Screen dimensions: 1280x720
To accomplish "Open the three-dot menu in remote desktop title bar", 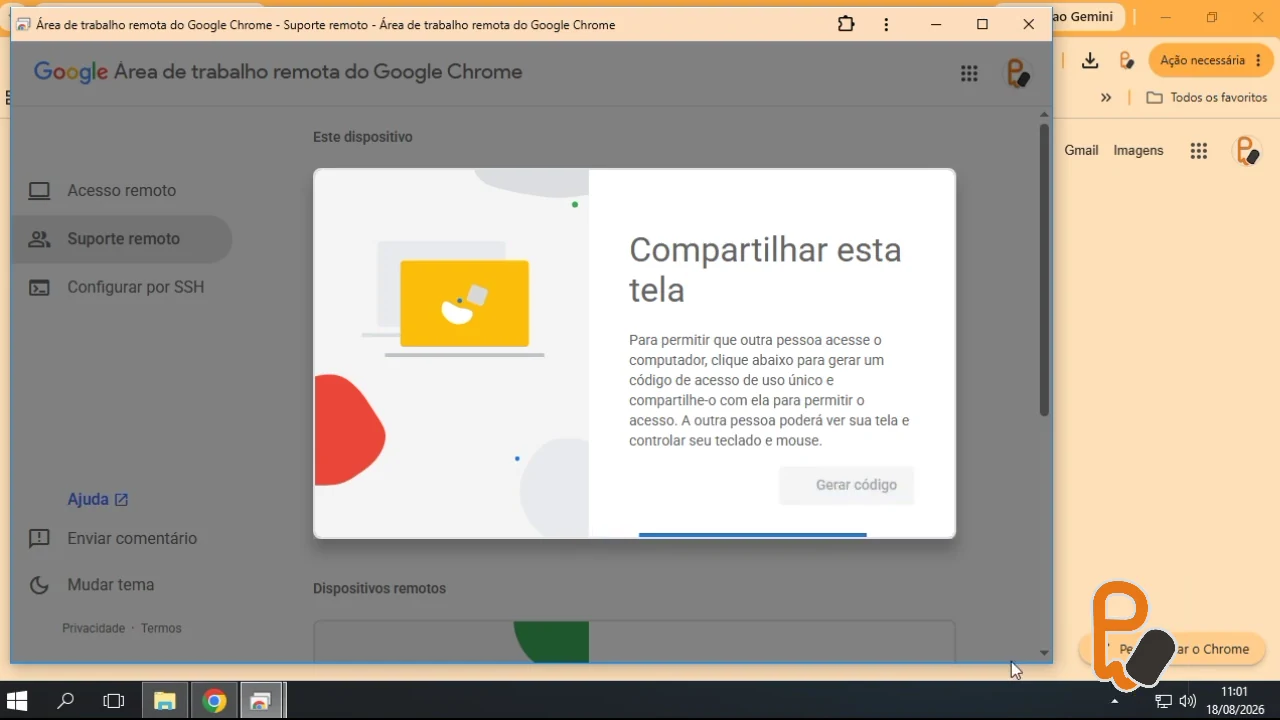I will pyautogui.click(x=886, y=24).
